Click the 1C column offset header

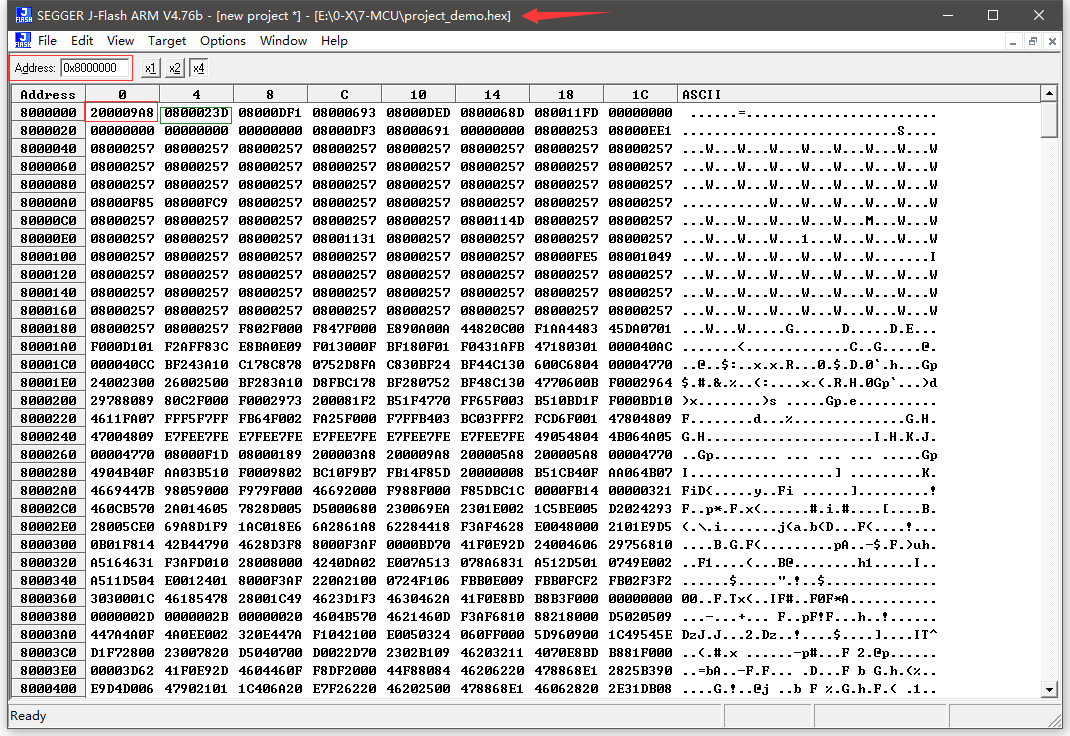640,94
